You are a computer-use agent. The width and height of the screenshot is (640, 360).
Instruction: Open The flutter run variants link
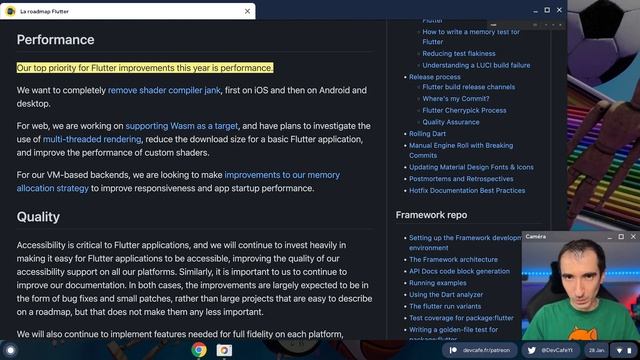pos(445,306)
